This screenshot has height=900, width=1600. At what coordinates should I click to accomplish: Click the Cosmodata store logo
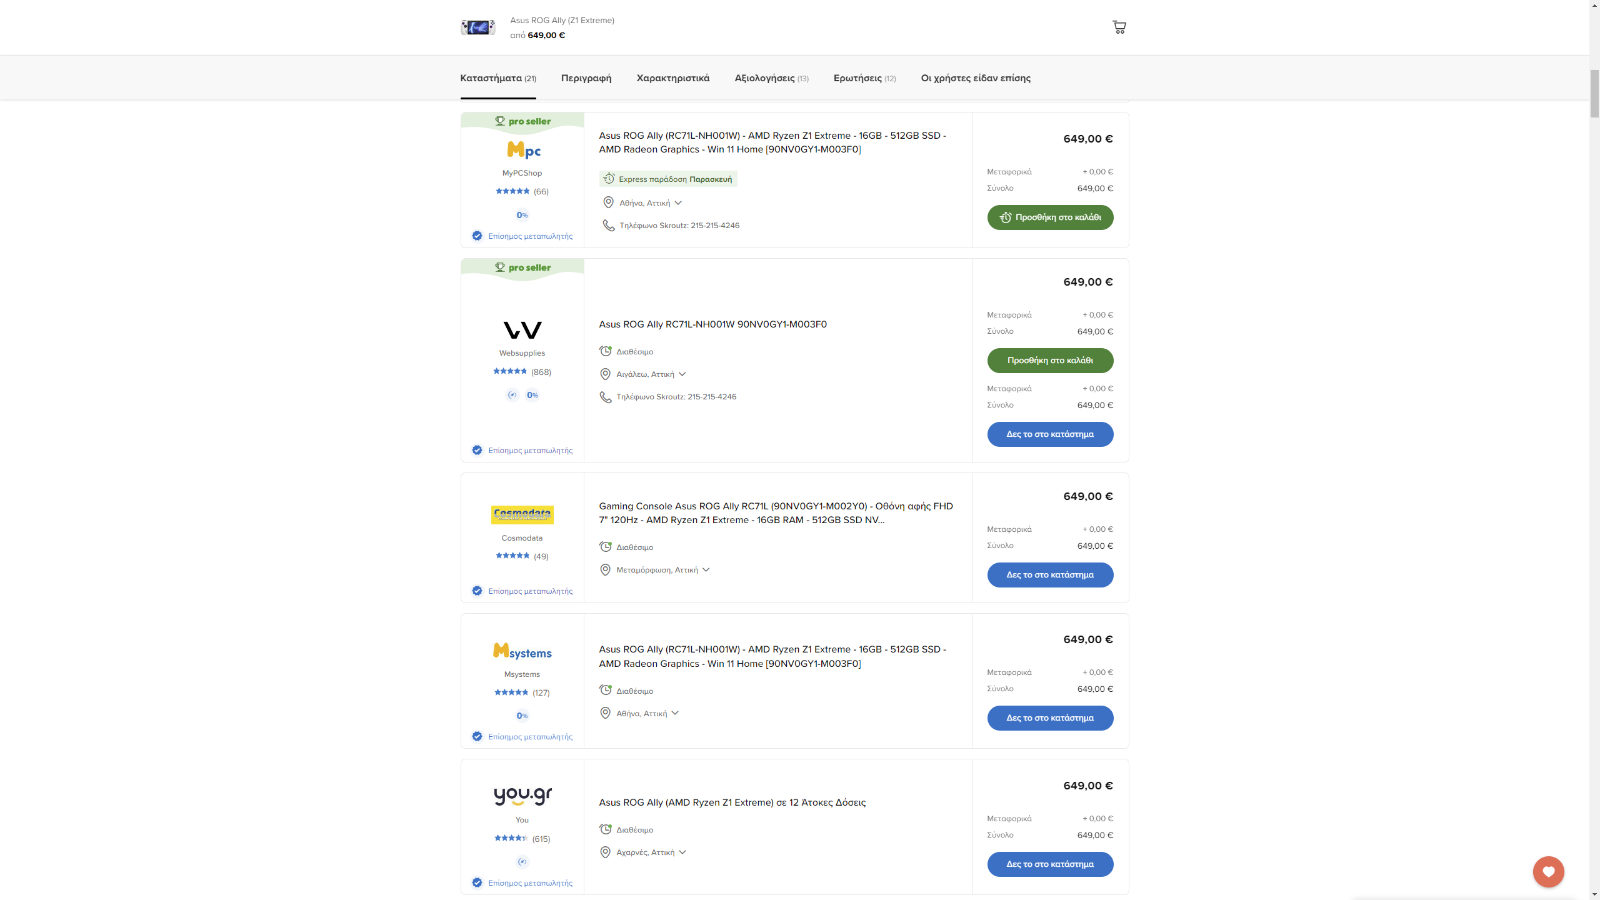[x=522, y=515]
